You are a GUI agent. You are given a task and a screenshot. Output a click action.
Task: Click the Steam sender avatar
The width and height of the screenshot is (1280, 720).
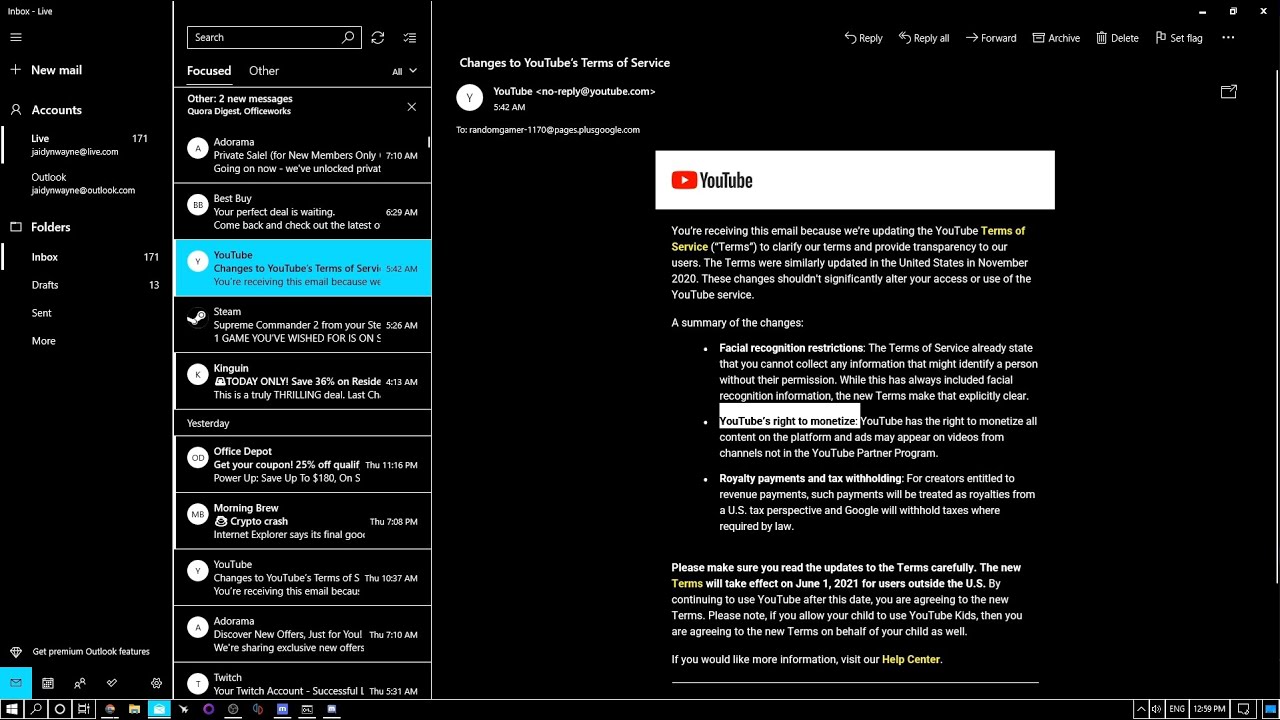(x=197, y=318)
